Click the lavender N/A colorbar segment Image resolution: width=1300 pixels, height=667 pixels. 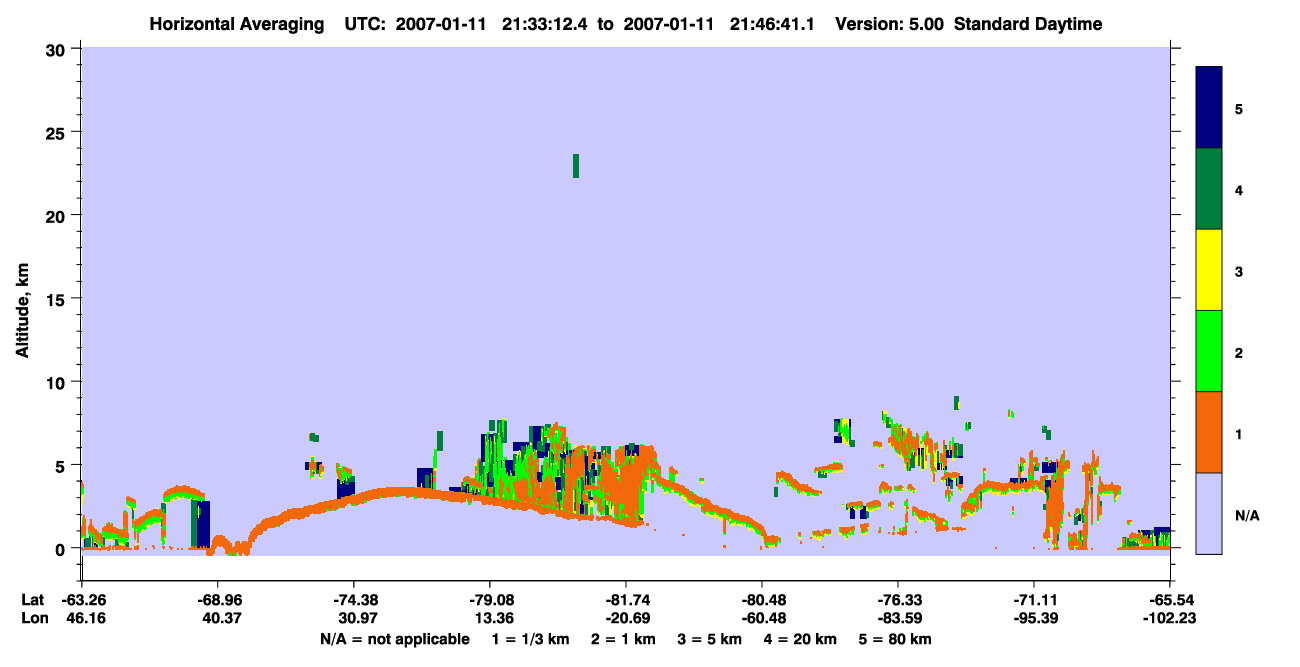[1209, 513]
